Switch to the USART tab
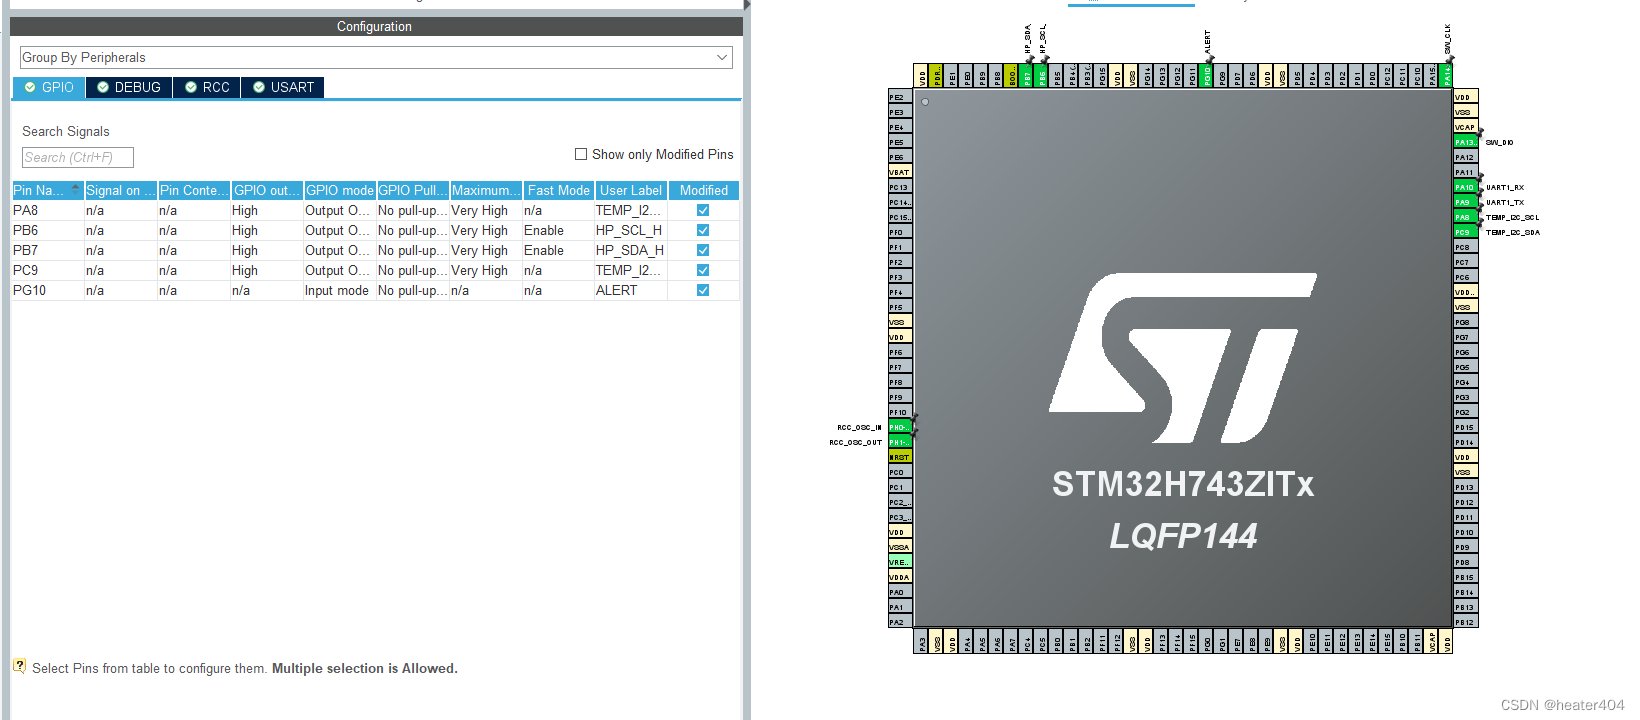 tap(283, 87)
